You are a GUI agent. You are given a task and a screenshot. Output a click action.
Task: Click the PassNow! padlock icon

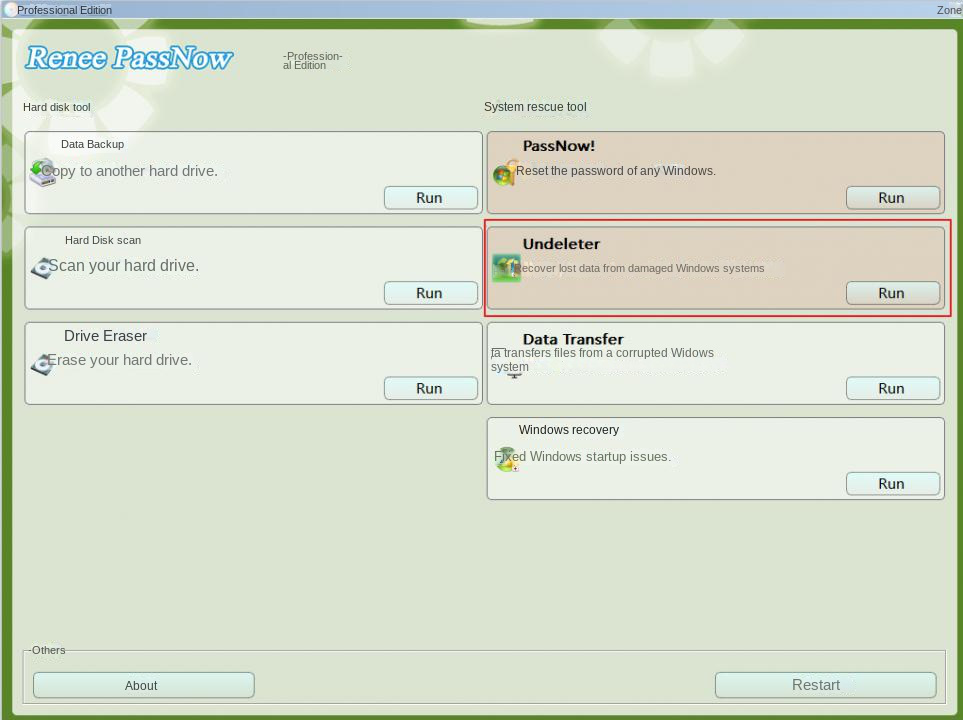[x=505, y=171]
